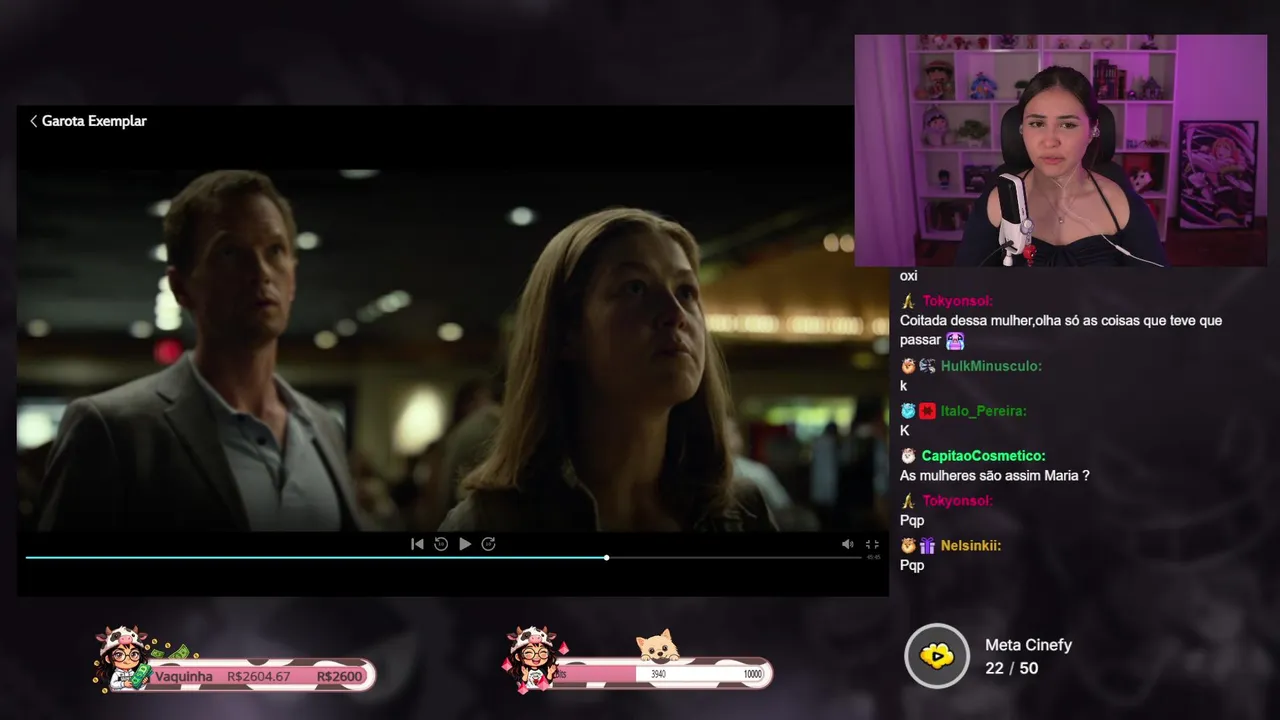Click Nelsinkii's gift badge icon
Image resolution: width=1280 pixels, height=720 pixels.
pos(927,546)
